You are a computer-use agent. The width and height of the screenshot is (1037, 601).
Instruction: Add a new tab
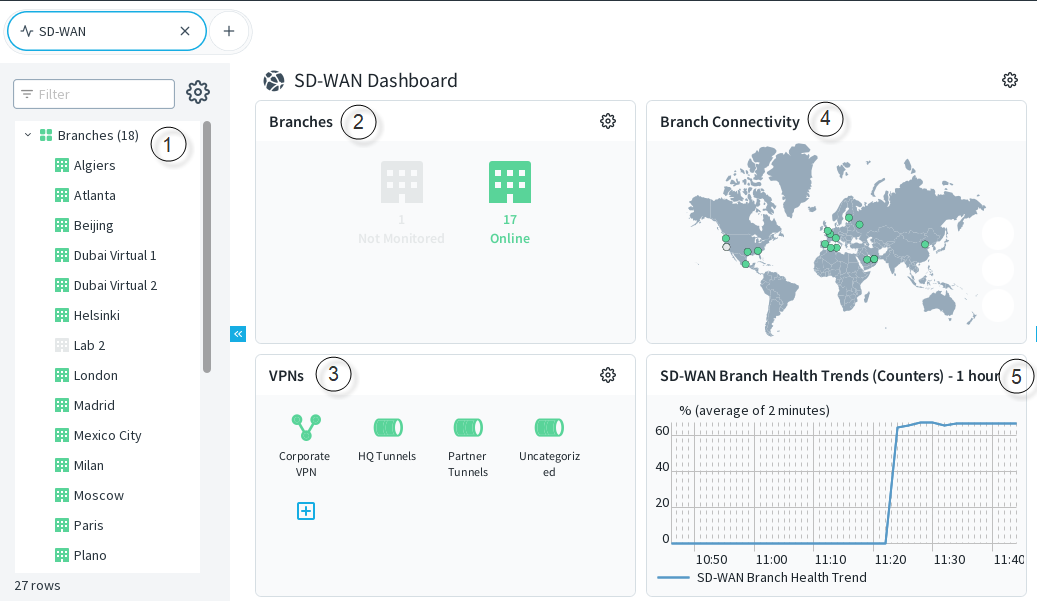(x=229, y=31)
